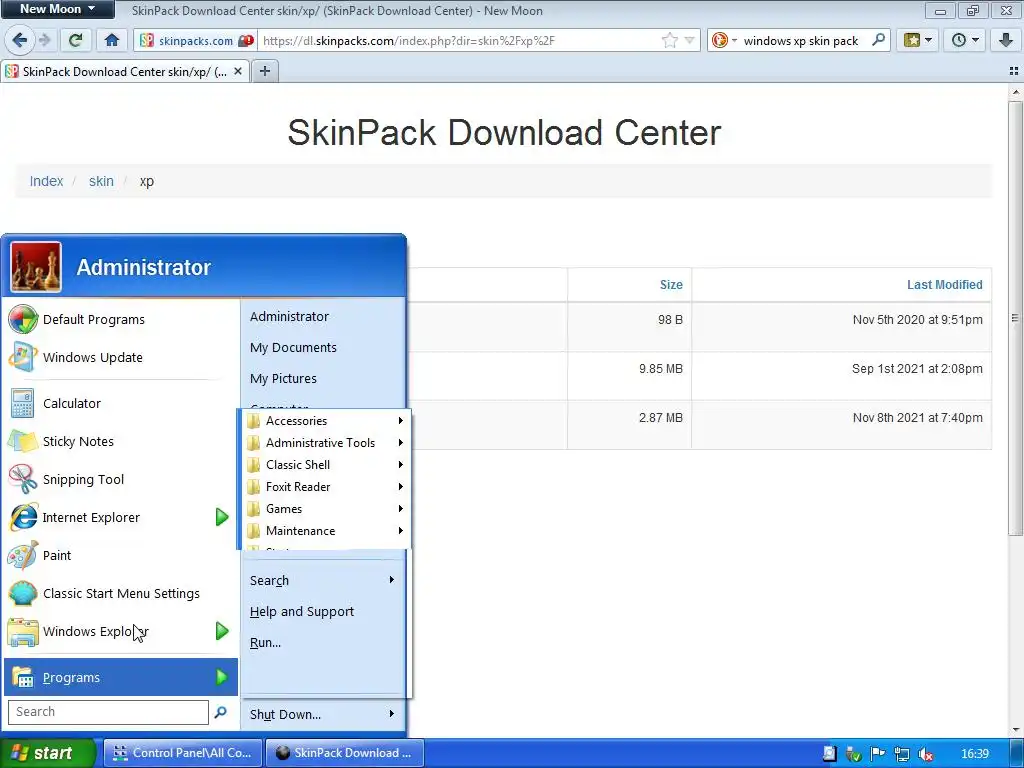Open the search engine selector dropdown
The width and height of the screenshot is (1024, 768).
click(x=724, y=40)
